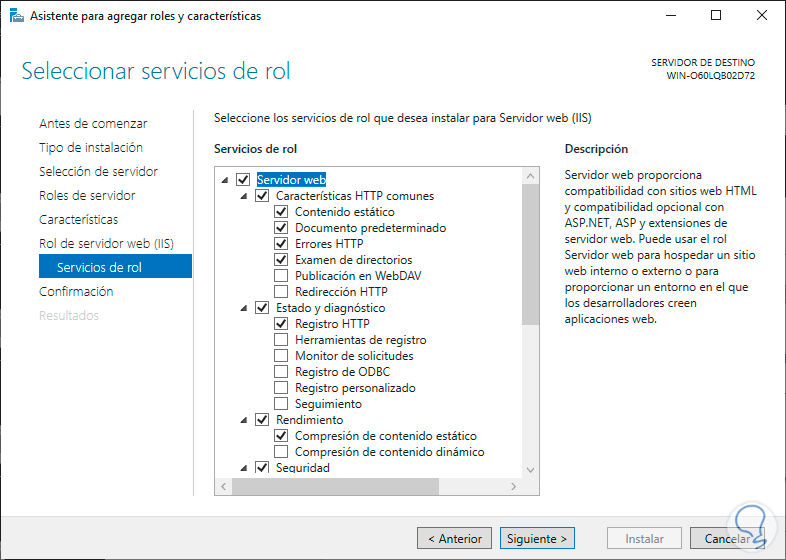Check Registro de ODBC checkbox
Screen dimensions: 786x560
[x=281, y=372]
